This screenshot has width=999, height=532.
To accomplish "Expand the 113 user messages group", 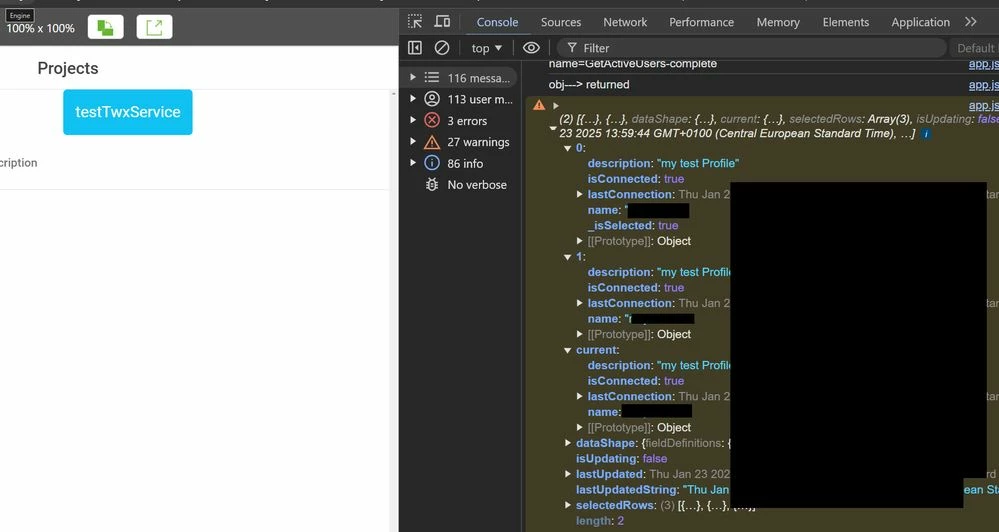I will (413, 99).
